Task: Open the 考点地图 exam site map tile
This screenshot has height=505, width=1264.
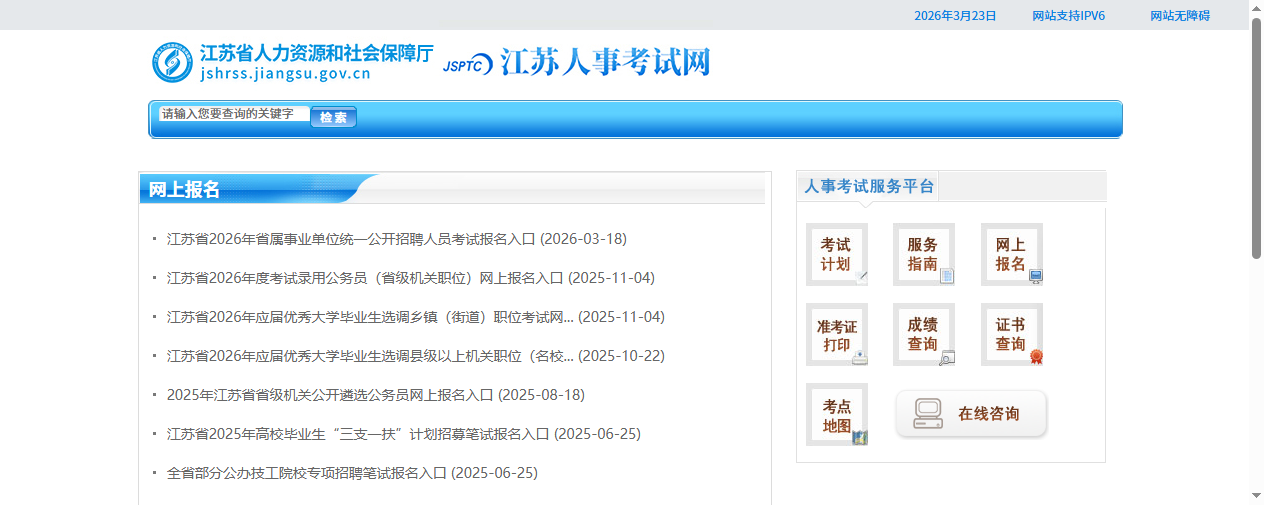Action: click(x=837, y=414)
